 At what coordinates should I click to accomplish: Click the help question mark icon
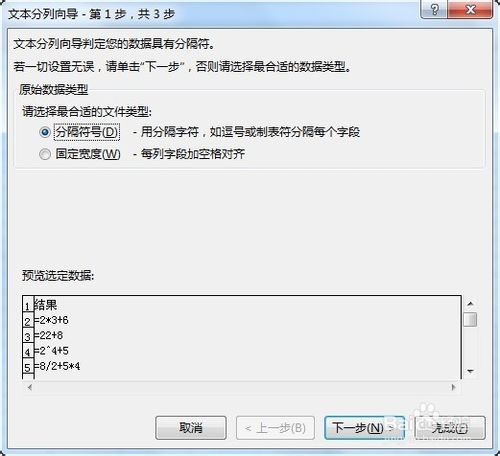coord(434,9)
